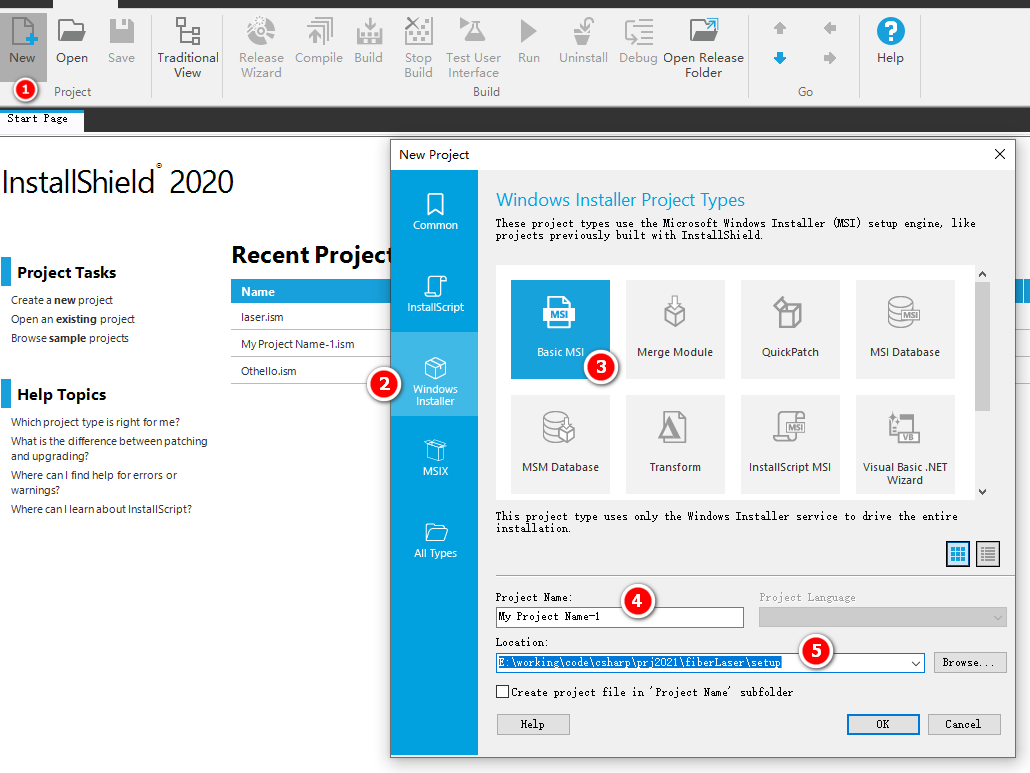Click the Compile toolbar icon

(319, 41)
